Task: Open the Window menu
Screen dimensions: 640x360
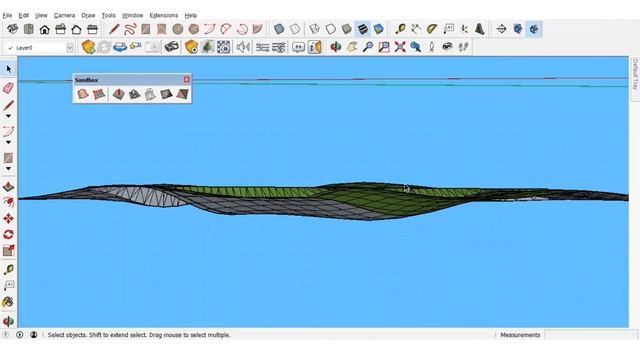Action: pyautogui.click(x=133, y=15)
